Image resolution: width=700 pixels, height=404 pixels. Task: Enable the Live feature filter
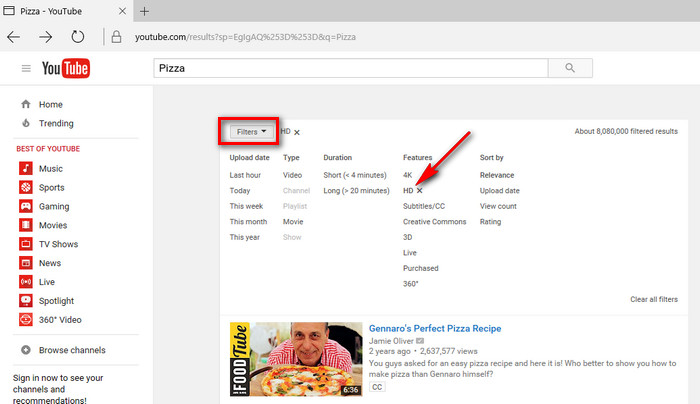(x=409, y=253)
